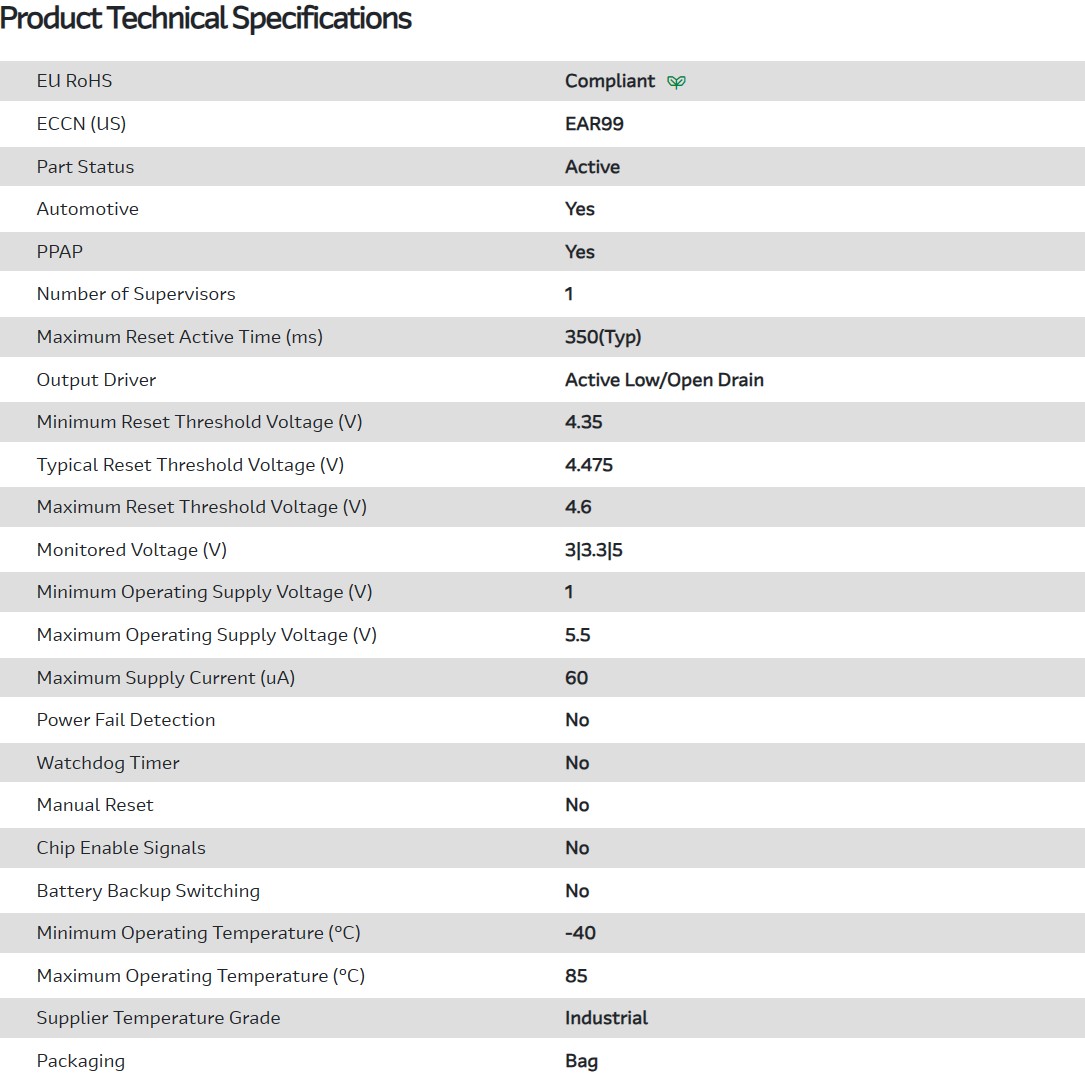The height and width of the screenshot is (1079, 1085).
Task: Click Active Low/Open Drain output driver value
Action: pyautogui.click(x=664, y=380)
